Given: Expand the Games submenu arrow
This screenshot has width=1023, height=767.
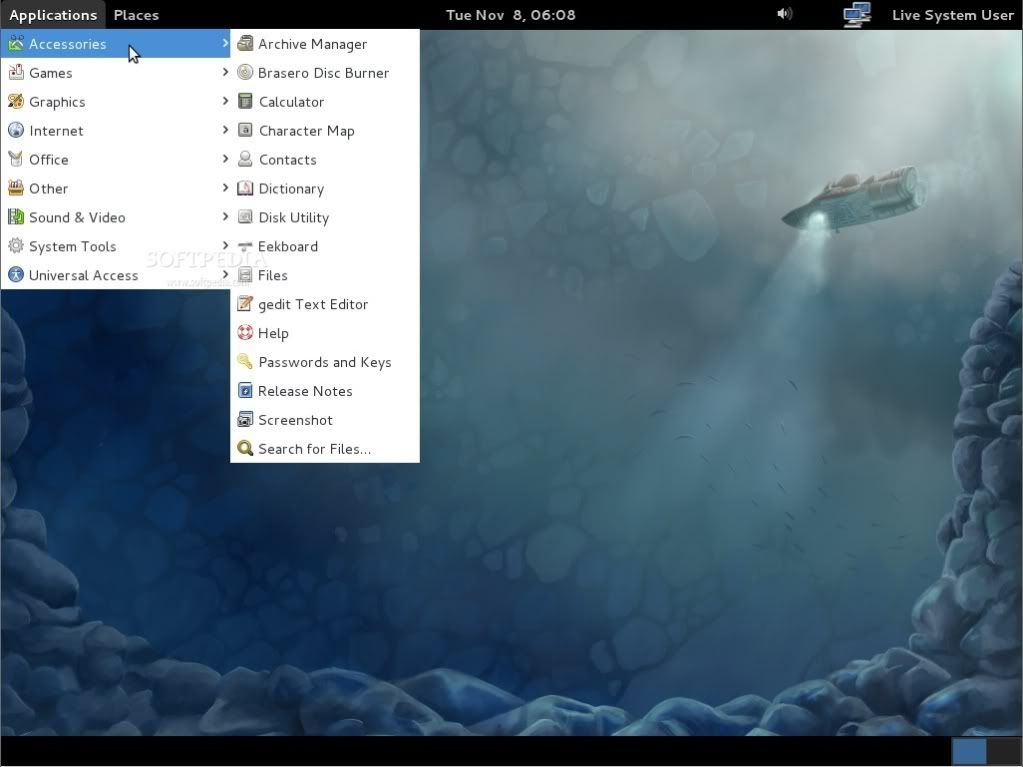Looking at the screenshot, I should pyautogui.click(x=225, y=72).
